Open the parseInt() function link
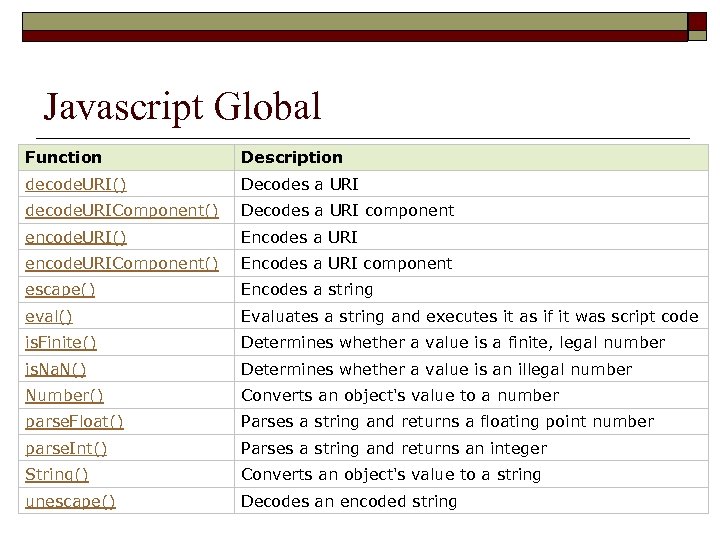 pyautogui.click(x=65, y=448)
